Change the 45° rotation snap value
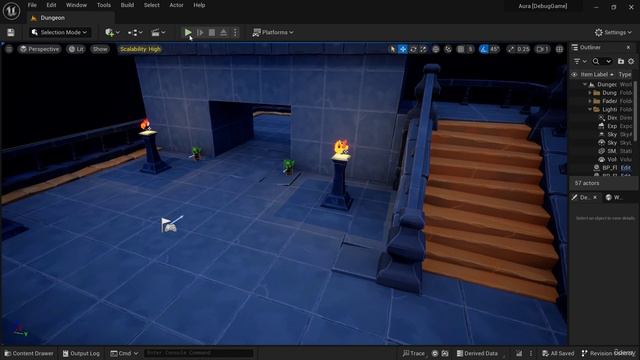Screen dimensions: 640x360 click(495, 49)
